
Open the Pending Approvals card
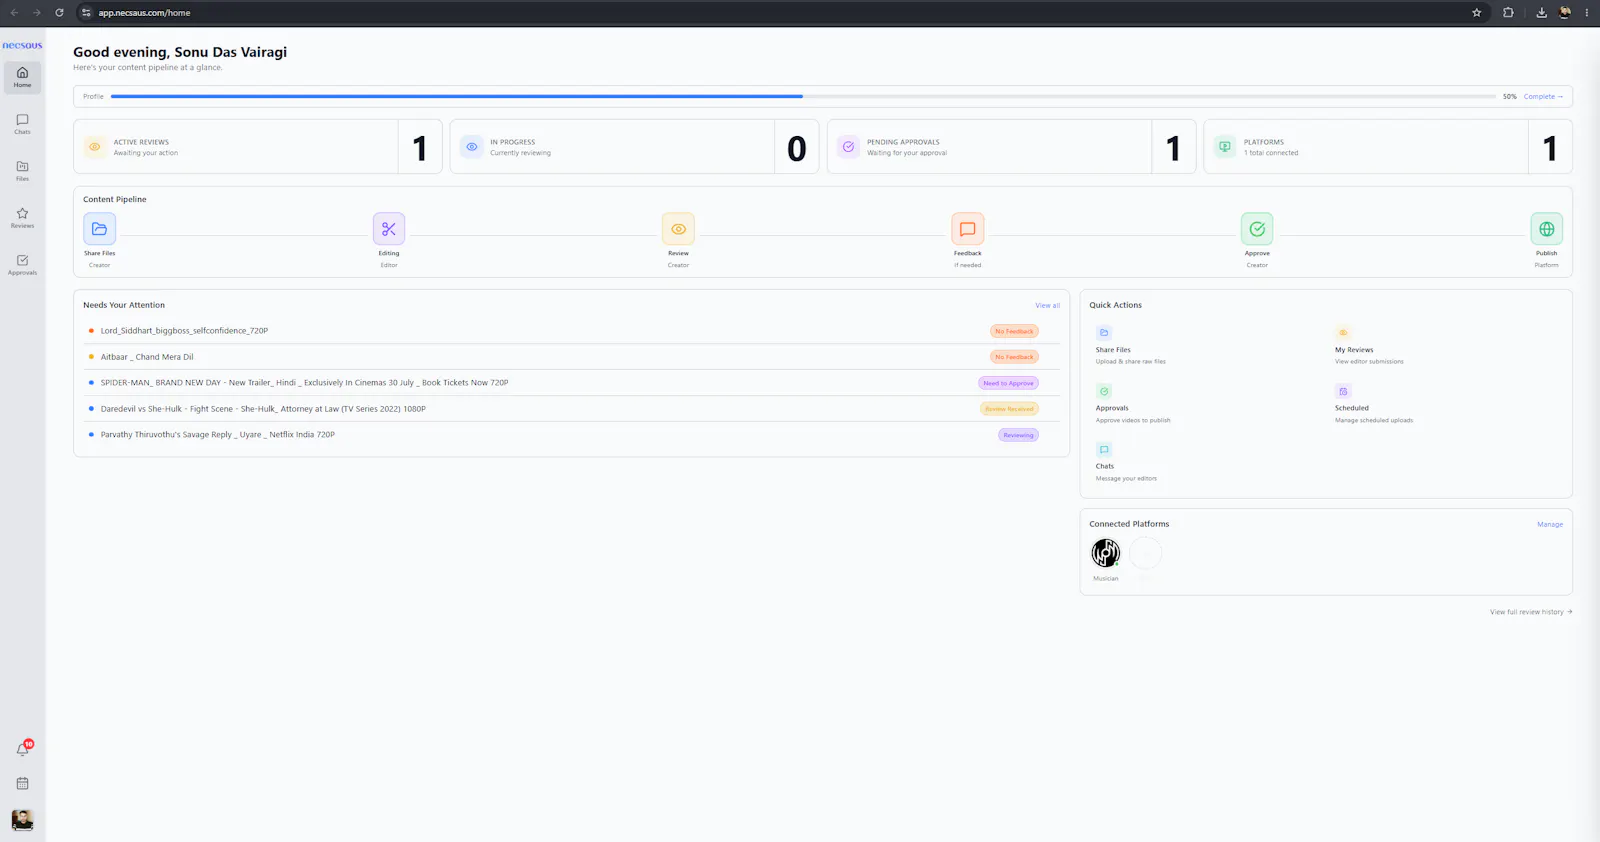coord(1011,147)
